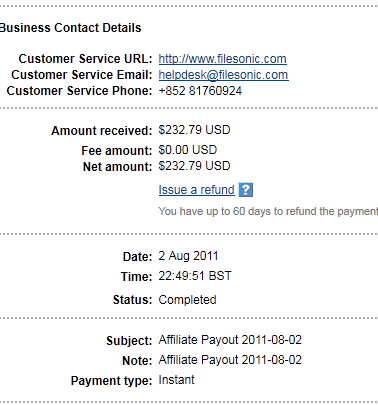Click the Payment type label
Screen dimensions: 378x405
(111, 381)
